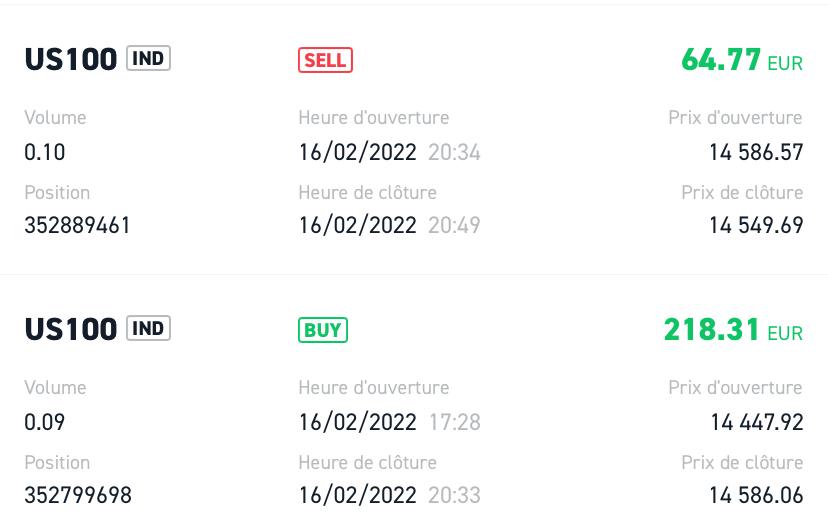Viewport: 828px width, 529px height.
Task: Click closing price 14 586.06
Action: (756, 495)
